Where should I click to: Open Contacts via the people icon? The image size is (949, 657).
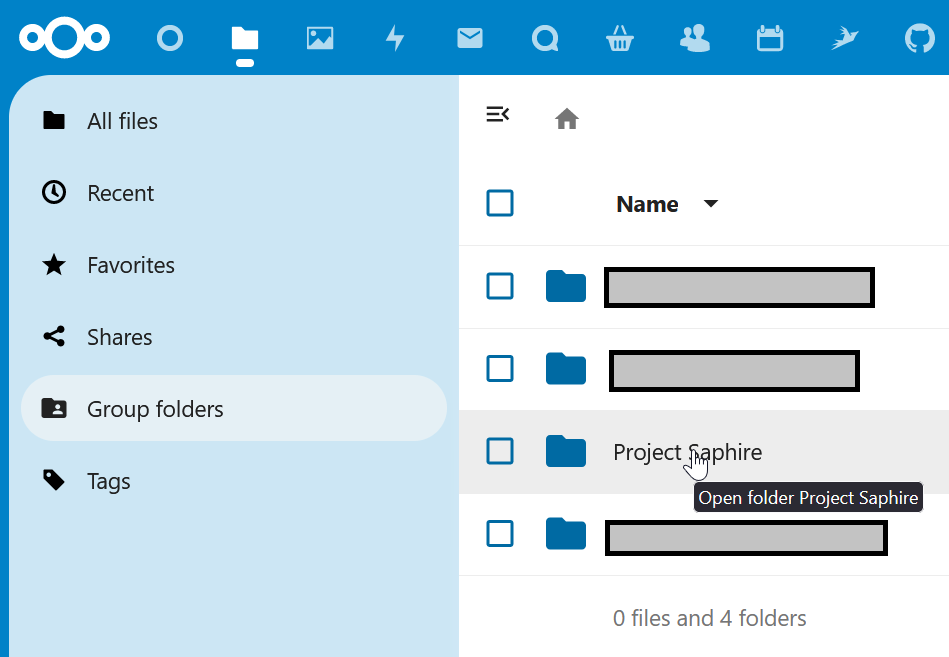694,37
